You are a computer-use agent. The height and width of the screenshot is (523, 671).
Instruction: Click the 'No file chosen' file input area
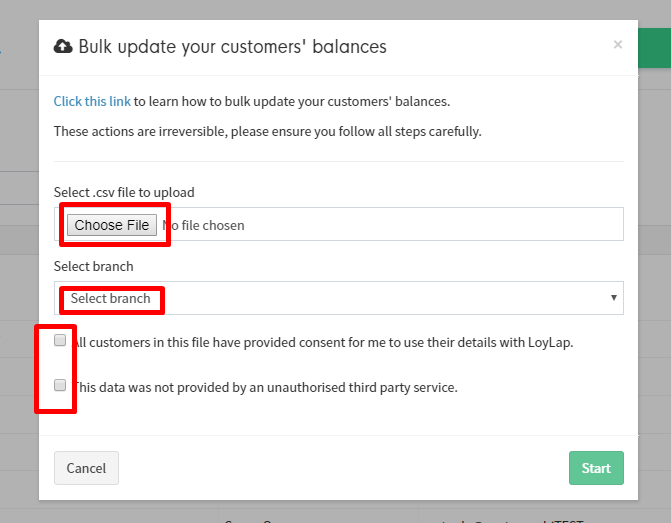click(x=338, y=224)
